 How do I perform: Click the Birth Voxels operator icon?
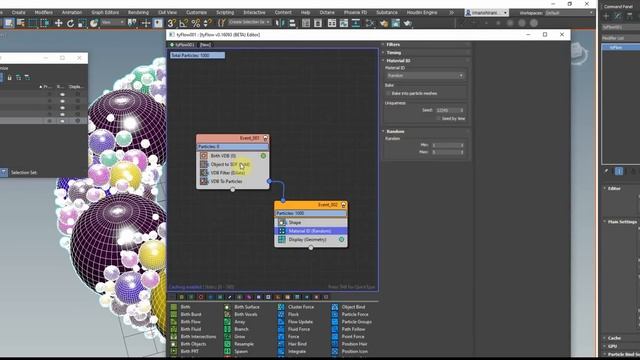click(x=227, y=314)
